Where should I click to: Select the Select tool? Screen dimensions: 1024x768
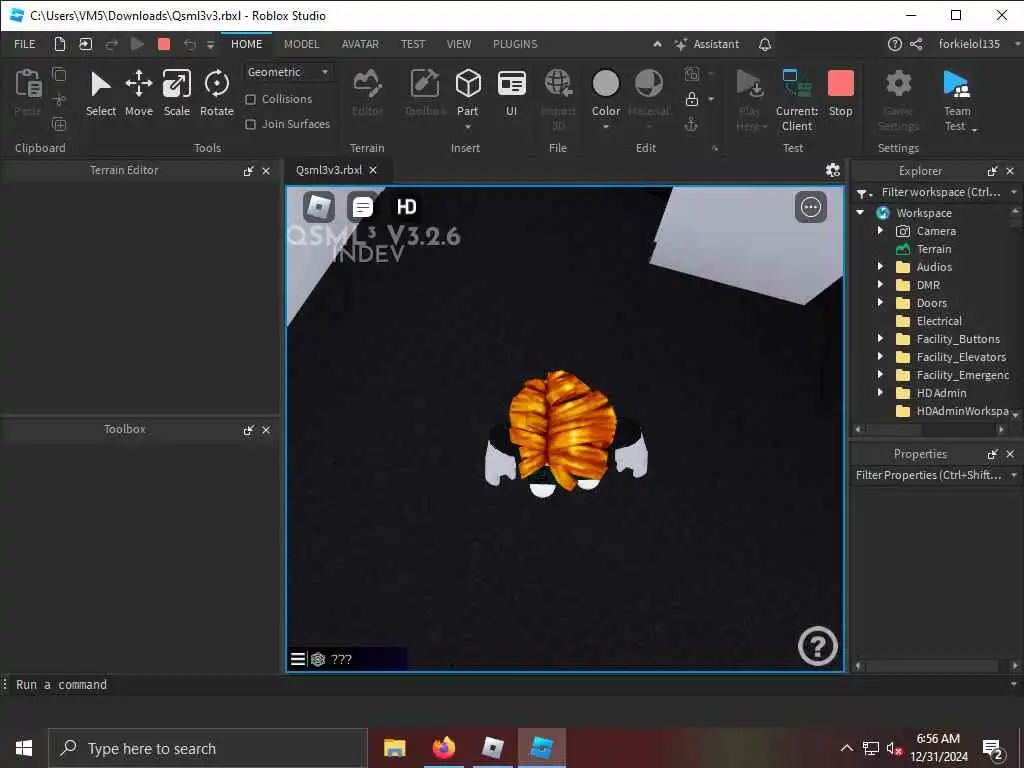coord(101,94)
